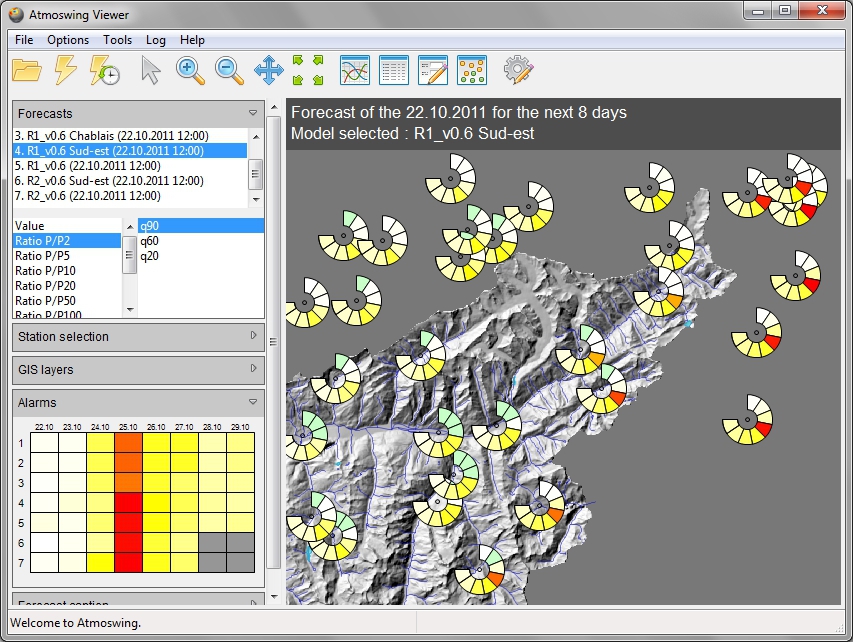Activate the zoom in magnifier tool
Screen dimensions: 853x642
[x=190, y=70]
